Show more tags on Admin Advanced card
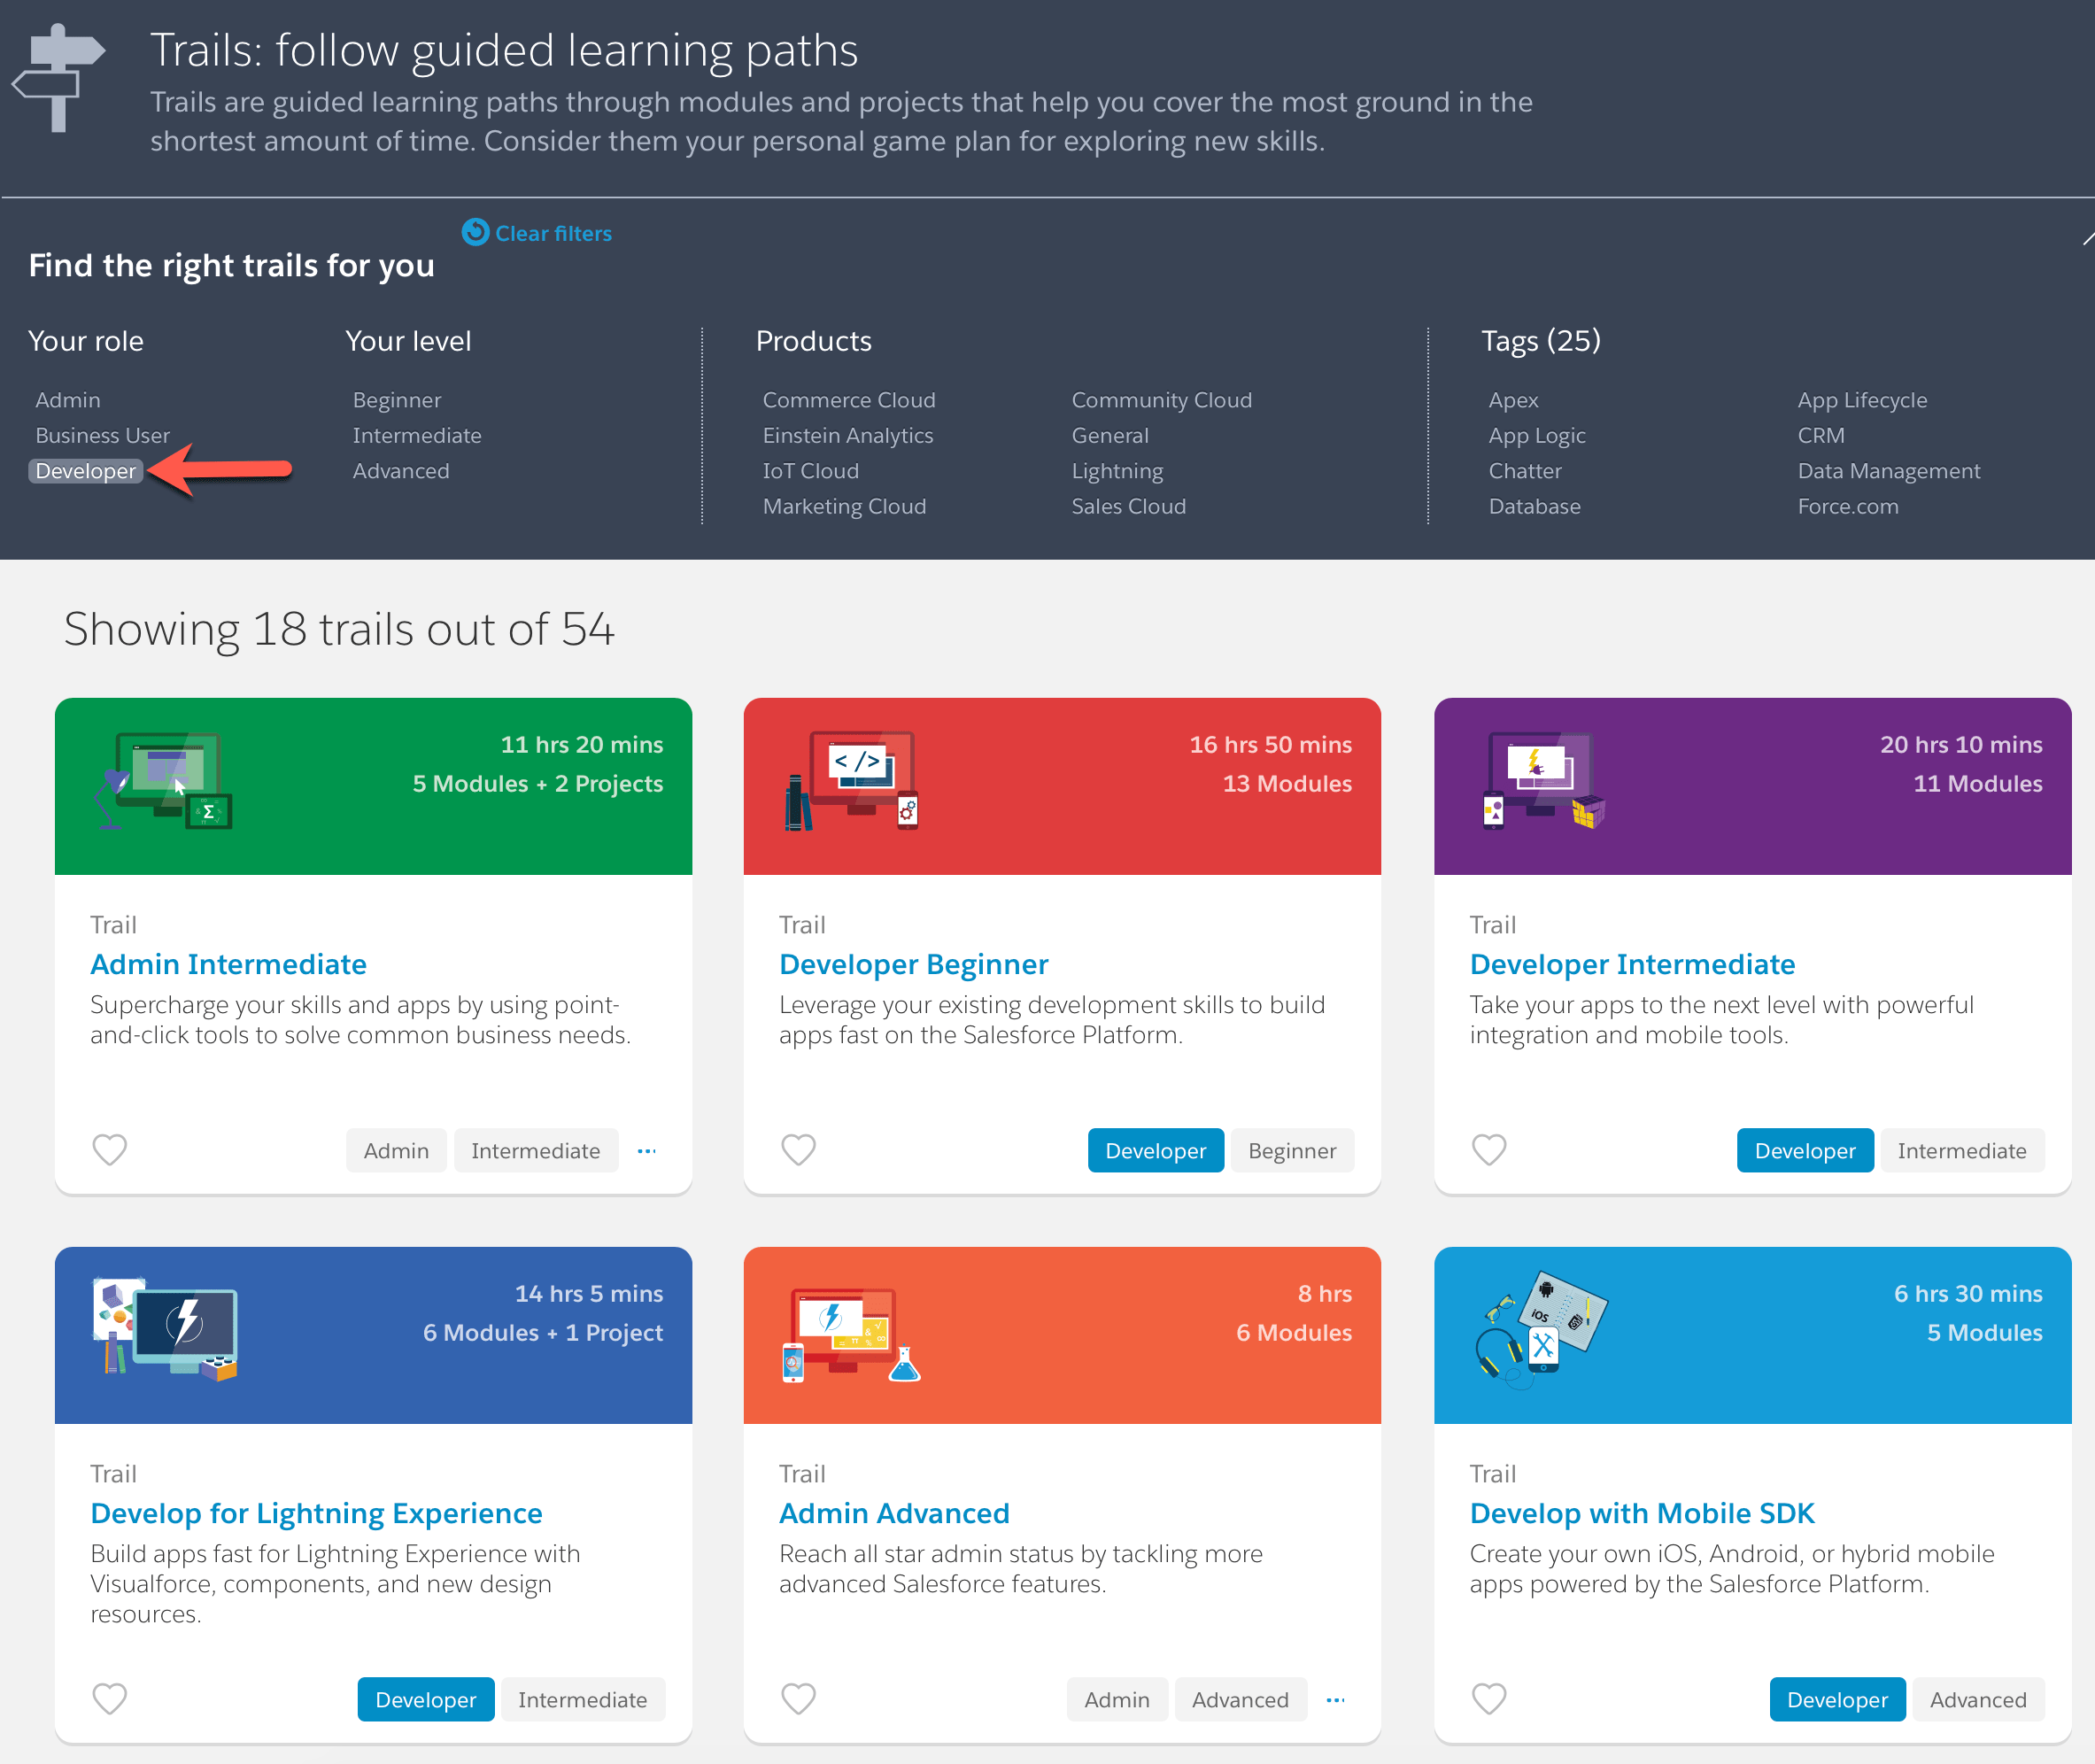 click(x=1335, y=1700)
